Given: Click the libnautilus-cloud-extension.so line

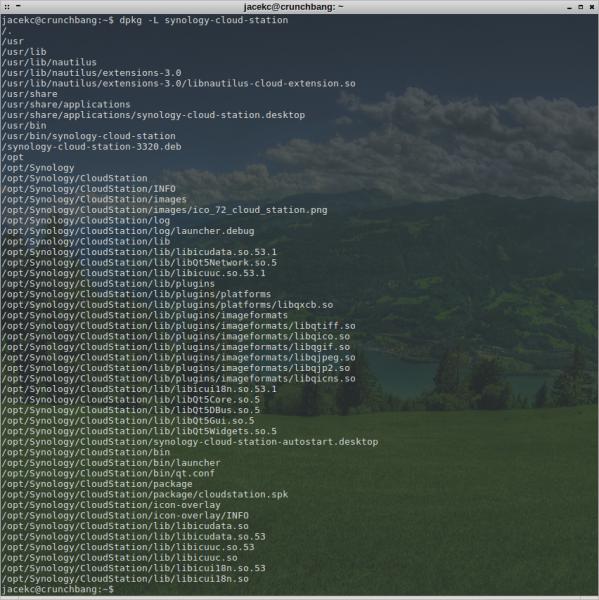Looking at the screenshot, I should 179,83.
